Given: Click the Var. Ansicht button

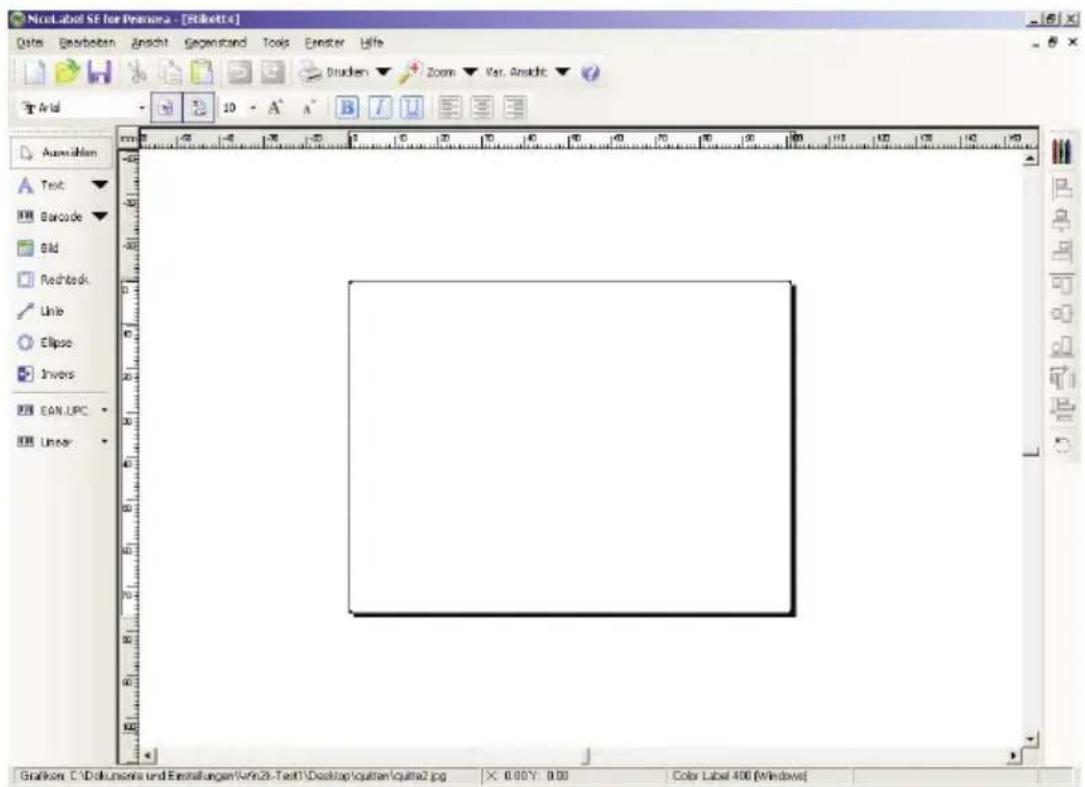Looking at the screenshot, I should pyautogui.click(x=516, y=72).
